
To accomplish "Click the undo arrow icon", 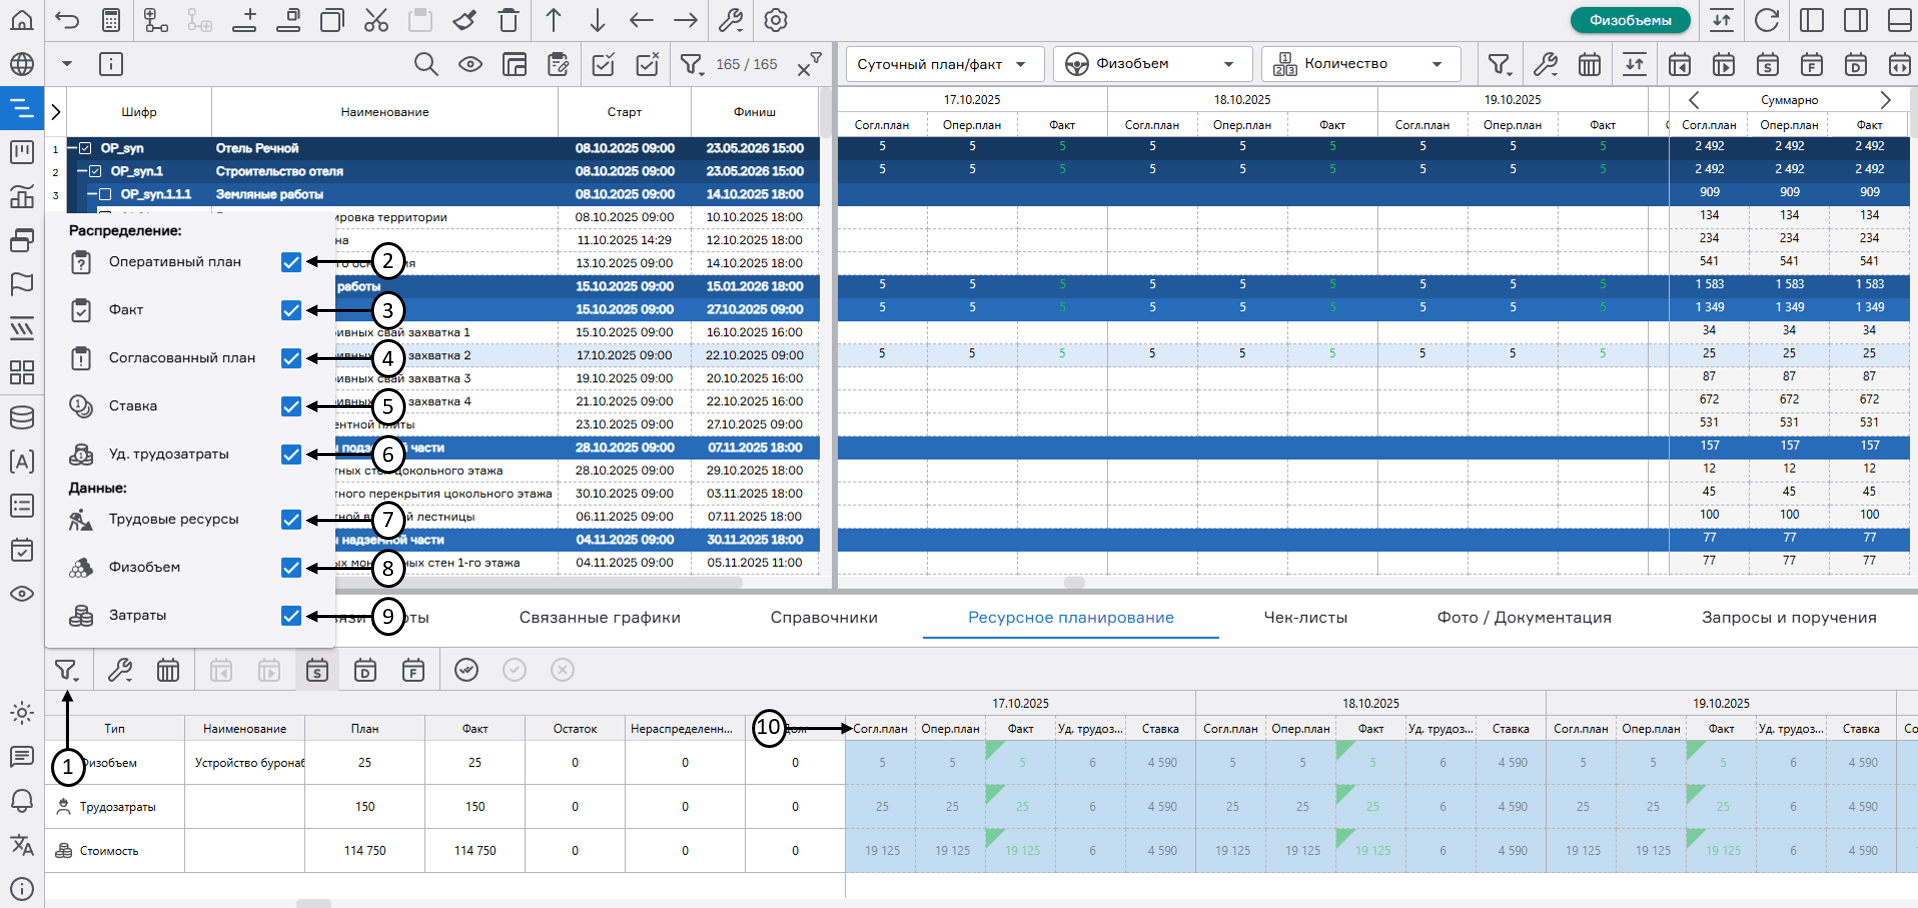I will click(x=67, y=20).
